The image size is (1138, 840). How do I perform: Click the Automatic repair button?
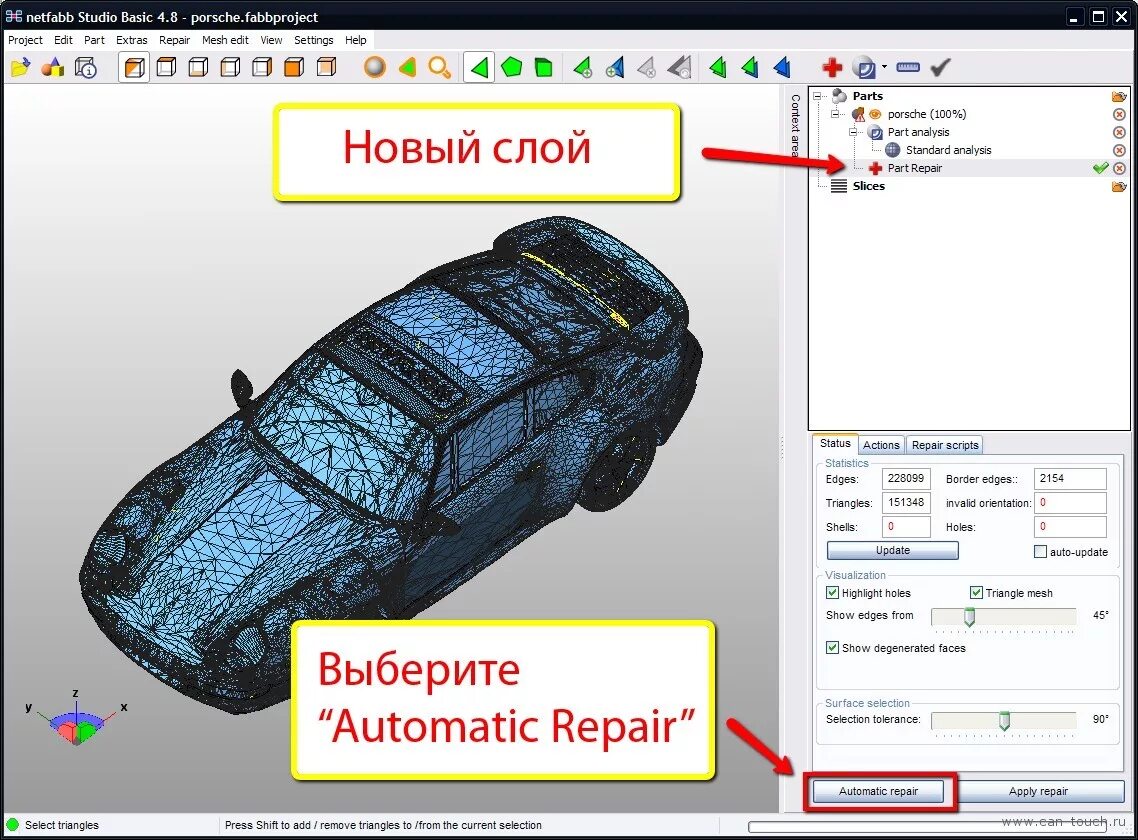[878, 791]
